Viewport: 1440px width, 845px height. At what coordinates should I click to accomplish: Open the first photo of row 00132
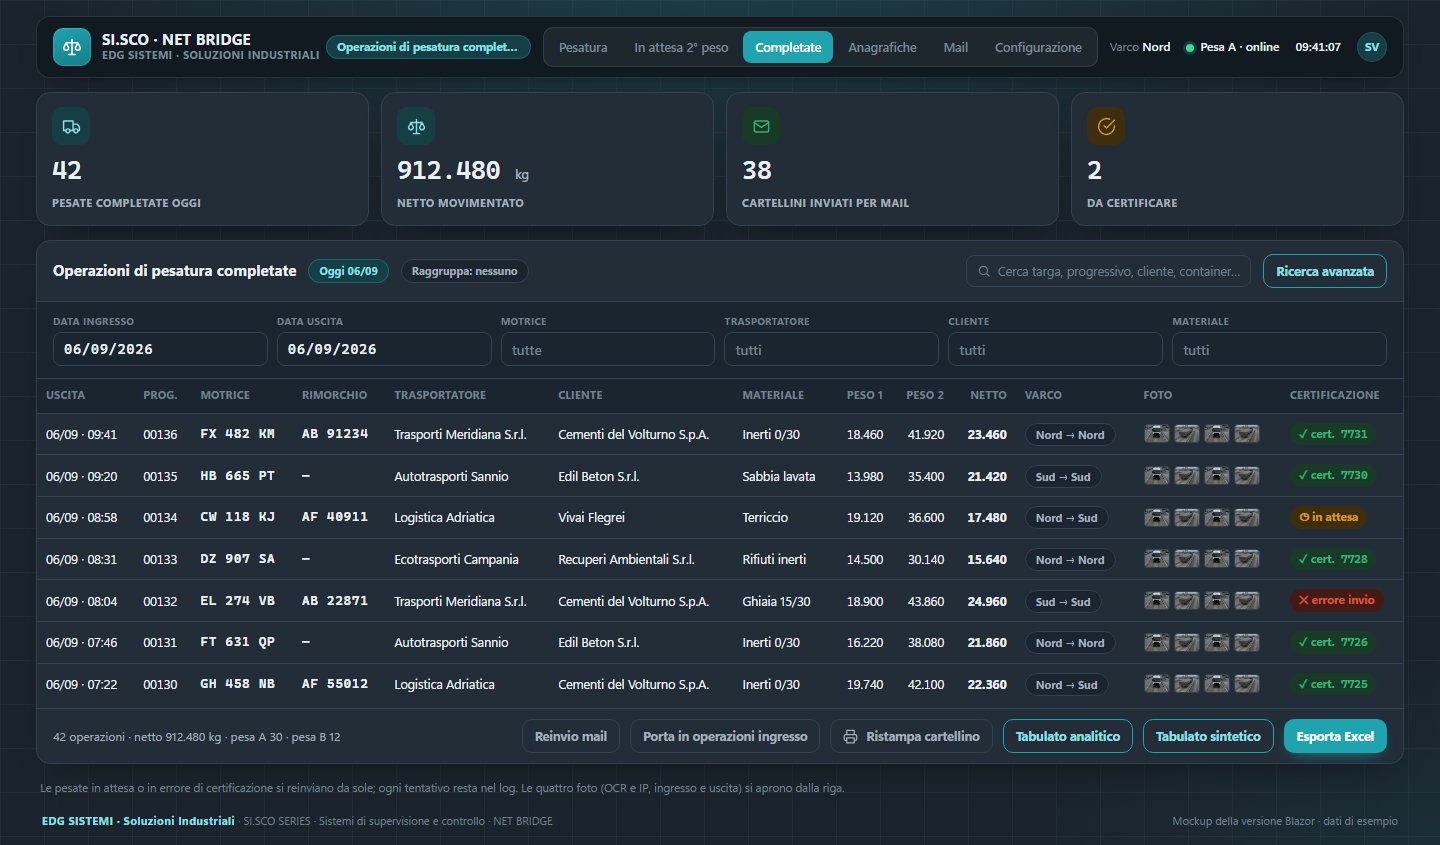pyautogui.click(x=1157, y=601)
